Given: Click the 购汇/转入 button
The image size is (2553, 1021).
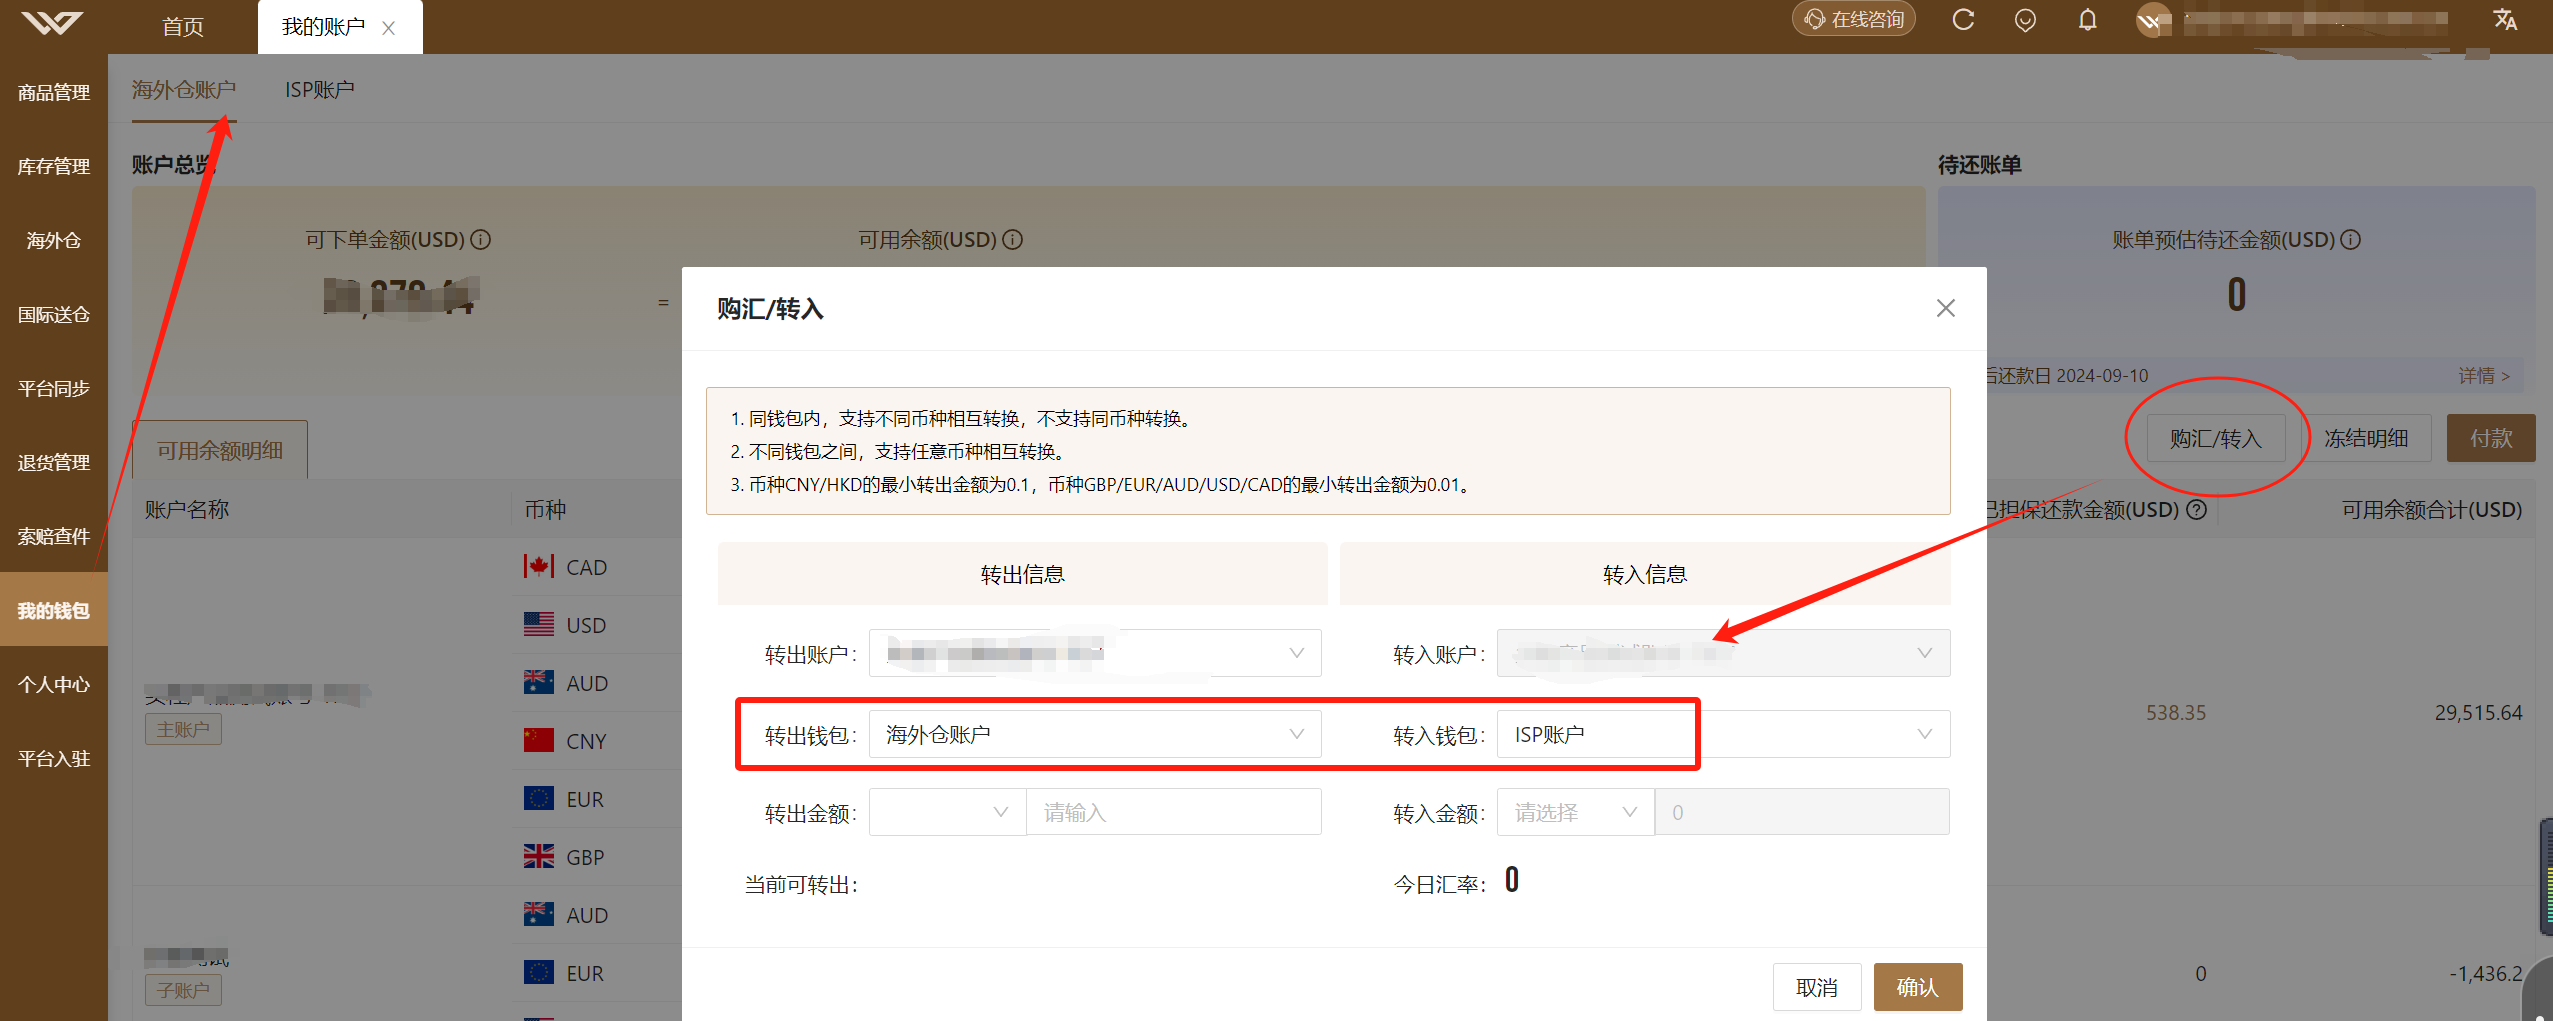Looking at the screenshot, I should [2216, 438].
